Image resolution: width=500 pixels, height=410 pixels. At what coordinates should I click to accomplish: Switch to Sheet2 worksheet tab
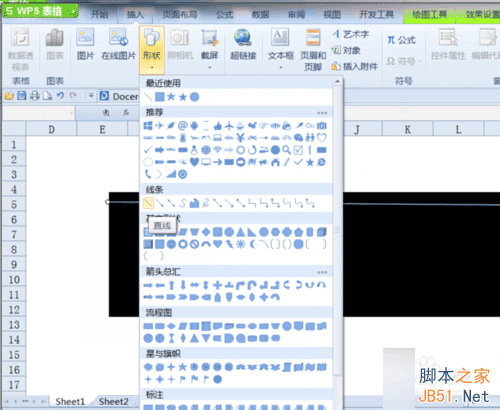(113, 402)
